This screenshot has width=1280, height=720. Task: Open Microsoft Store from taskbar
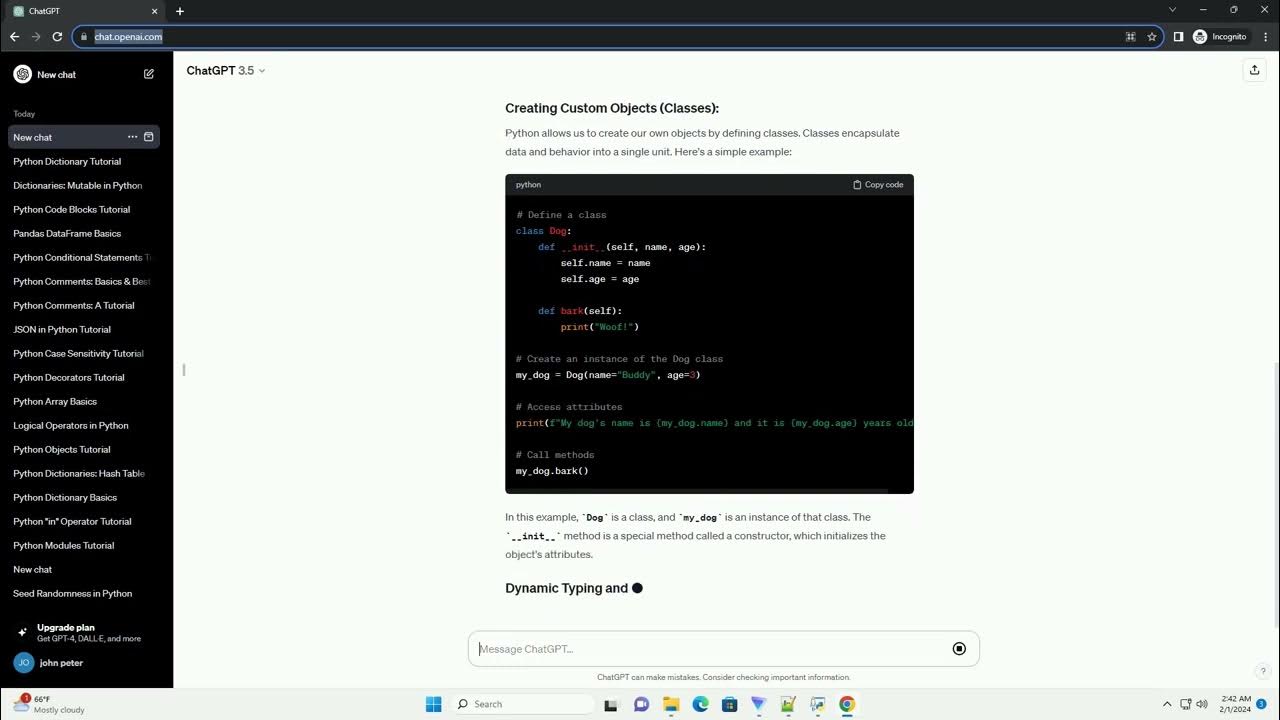tap(730, 704)
